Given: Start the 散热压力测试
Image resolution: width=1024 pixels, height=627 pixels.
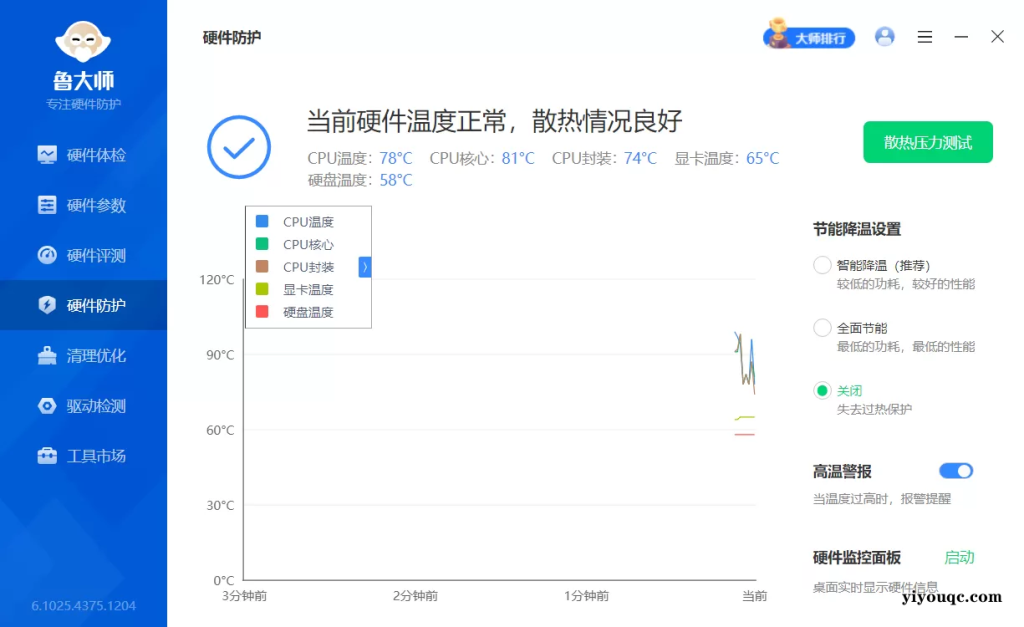Looking at the screenshot, I should [927, 142].
